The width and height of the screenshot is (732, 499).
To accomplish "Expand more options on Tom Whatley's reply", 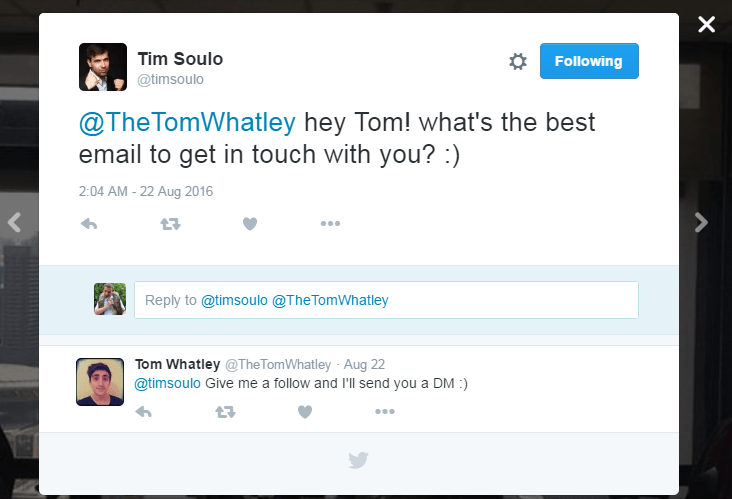I will tap(385, 411).
